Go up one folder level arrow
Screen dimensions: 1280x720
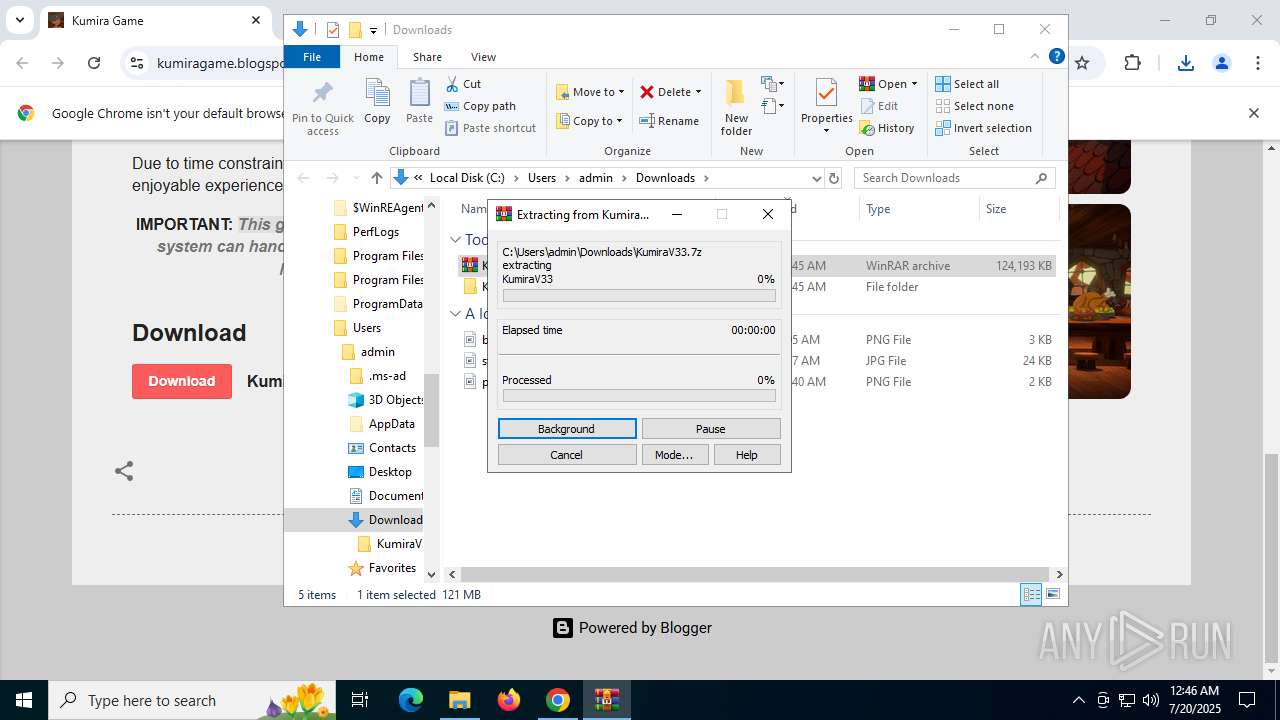376,178
